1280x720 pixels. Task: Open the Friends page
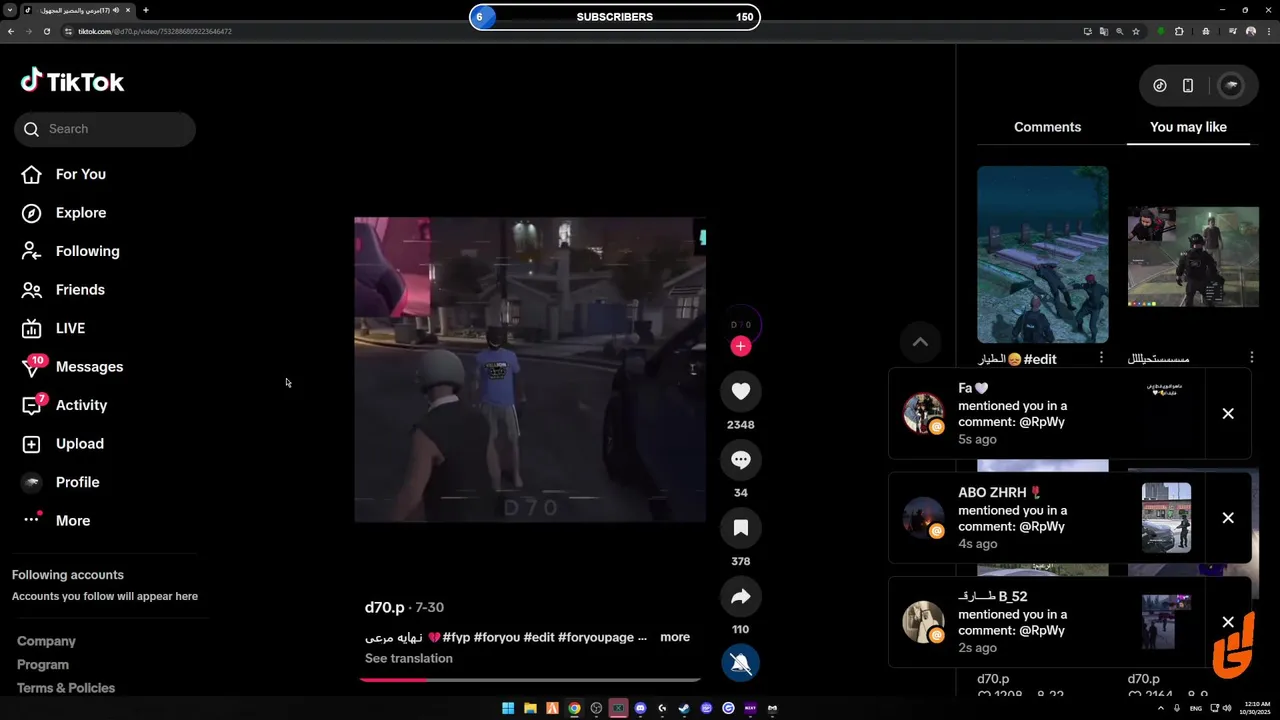tap(80, 290)
